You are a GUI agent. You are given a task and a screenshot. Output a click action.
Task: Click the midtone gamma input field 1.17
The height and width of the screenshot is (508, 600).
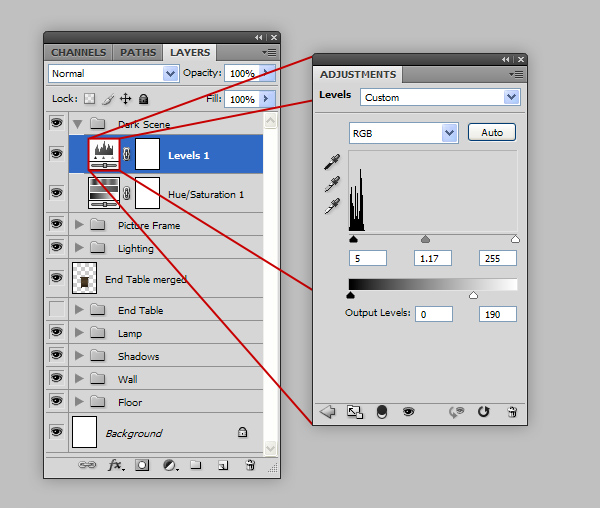pyautogui.click(x=432, y=258)
